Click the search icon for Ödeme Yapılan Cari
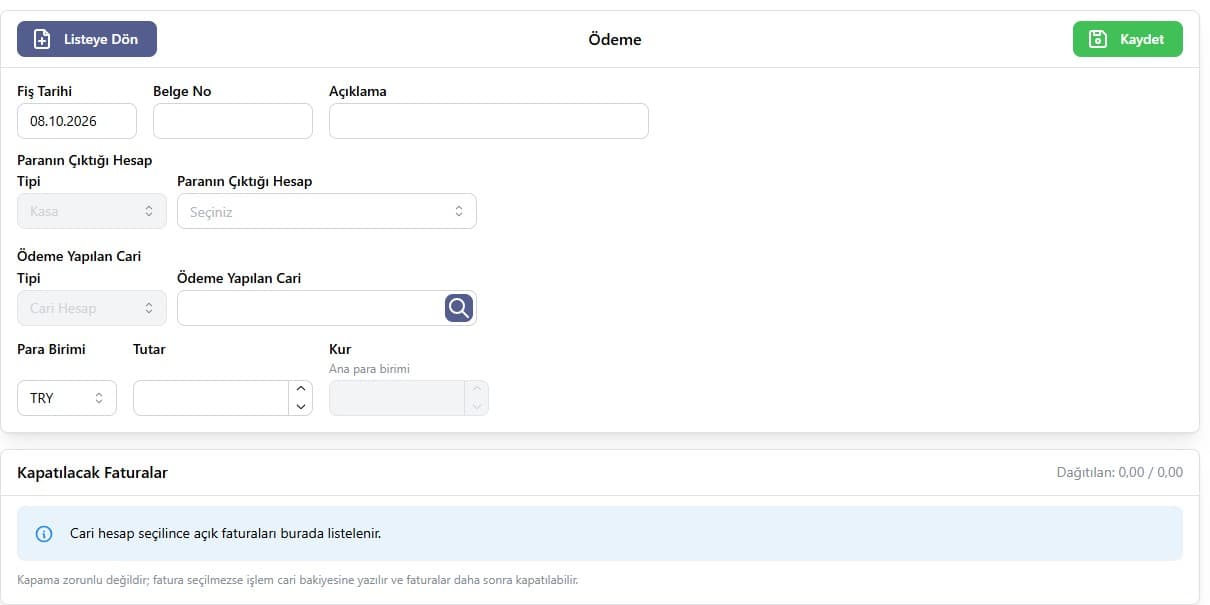The height and width of the screenshot is (605, 1210). (459, 308)
